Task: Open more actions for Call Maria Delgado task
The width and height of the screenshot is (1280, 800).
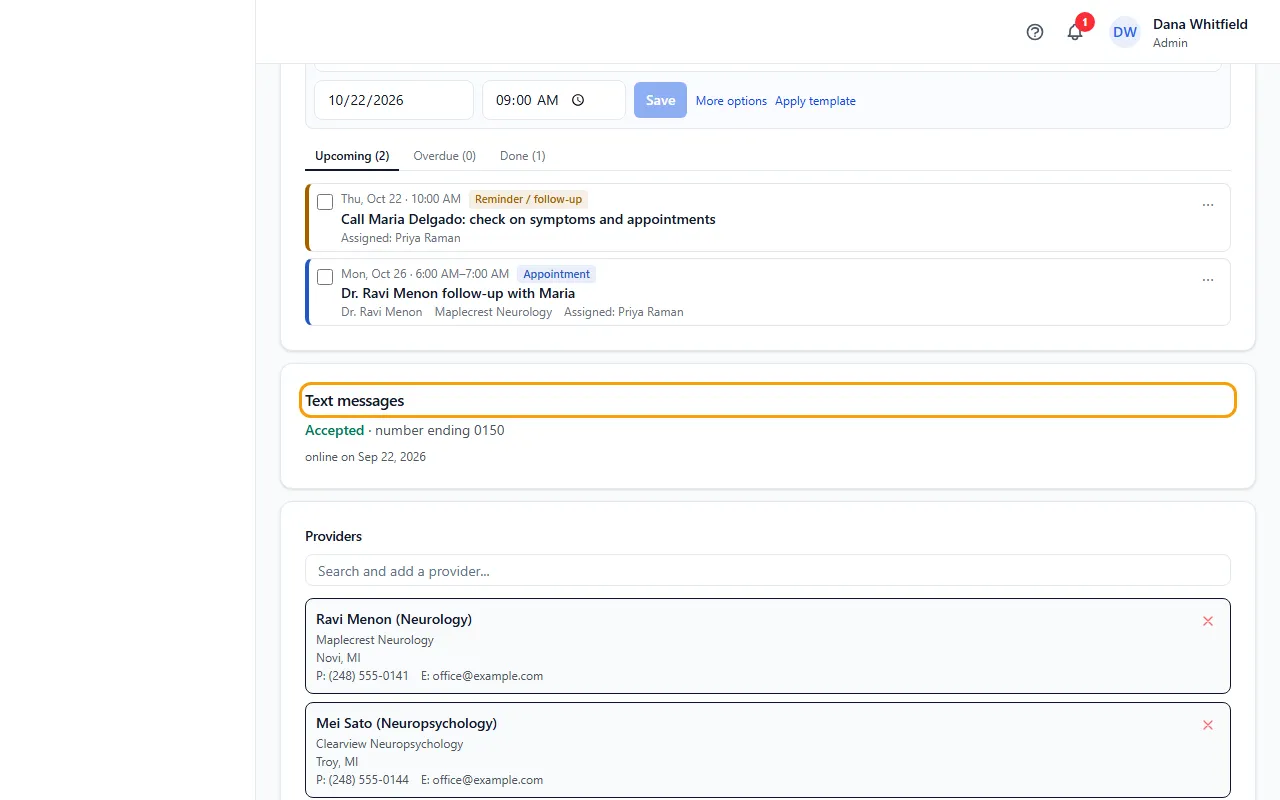Action: coord(1208,205)
